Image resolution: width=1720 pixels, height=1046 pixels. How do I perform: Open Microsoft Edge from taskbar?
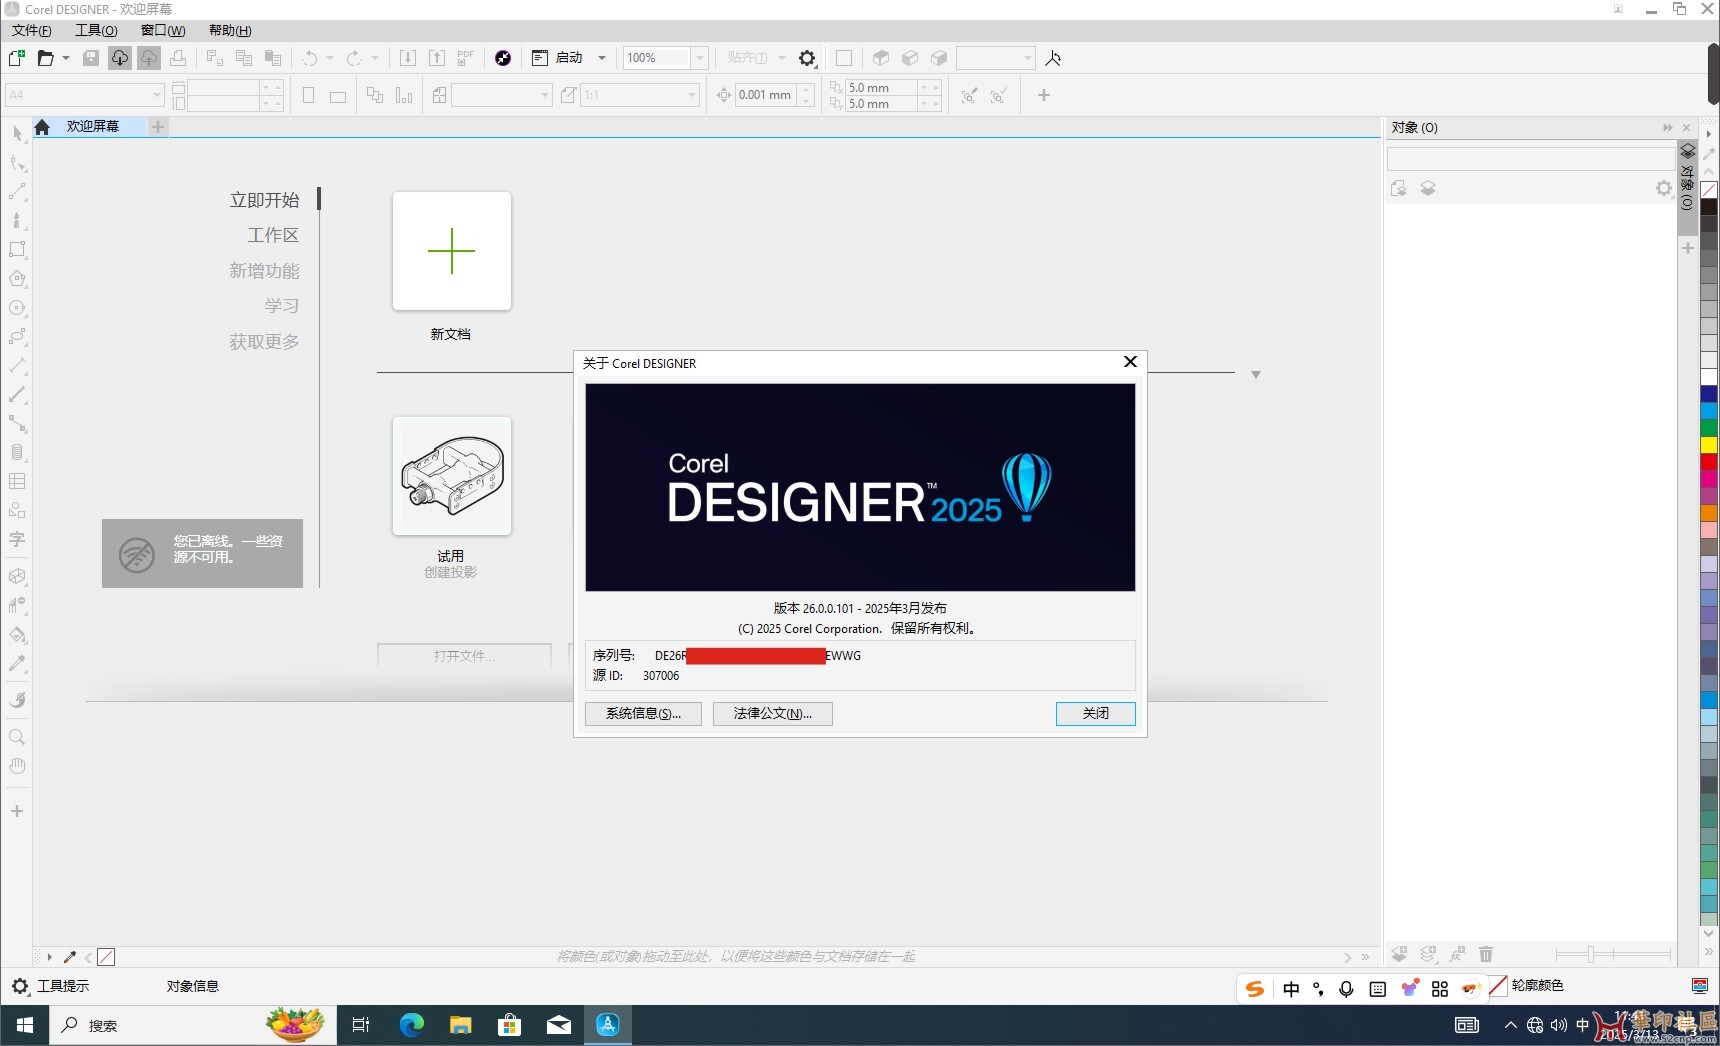point(412,1025)
